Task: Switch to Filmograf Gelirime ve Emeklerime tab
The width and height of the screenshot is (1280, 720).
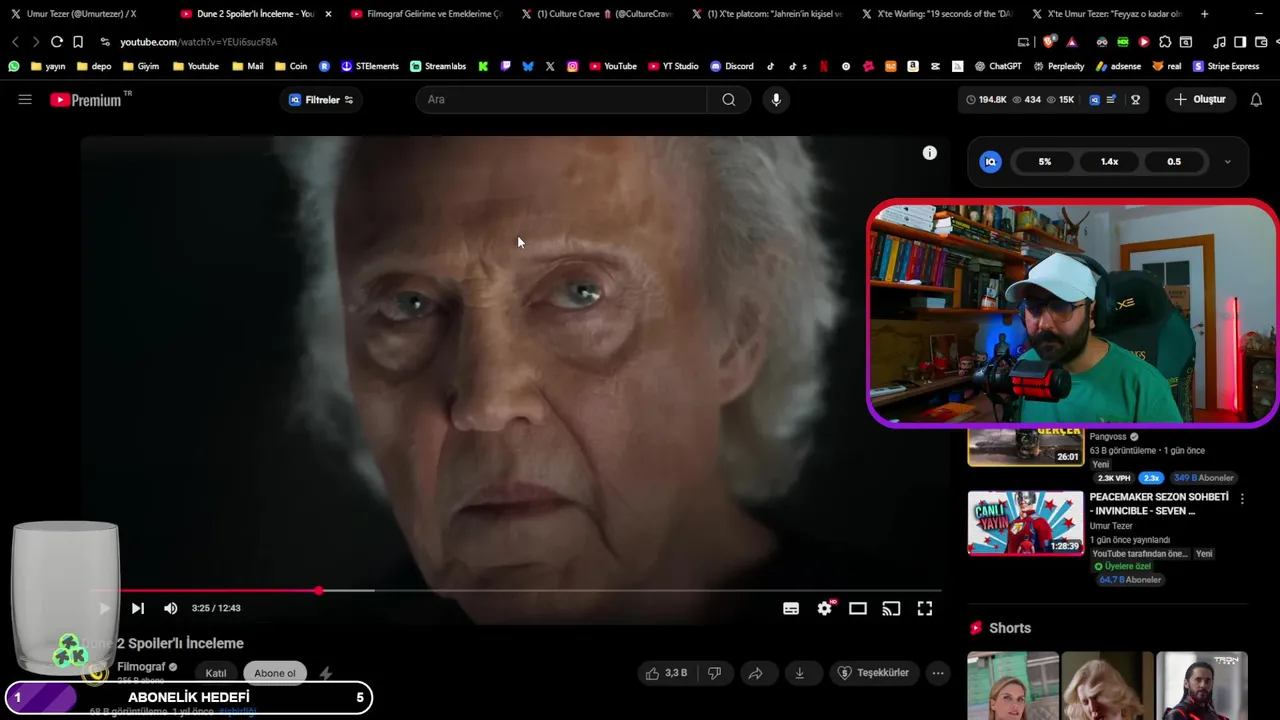Action: (x=428, y=14)
